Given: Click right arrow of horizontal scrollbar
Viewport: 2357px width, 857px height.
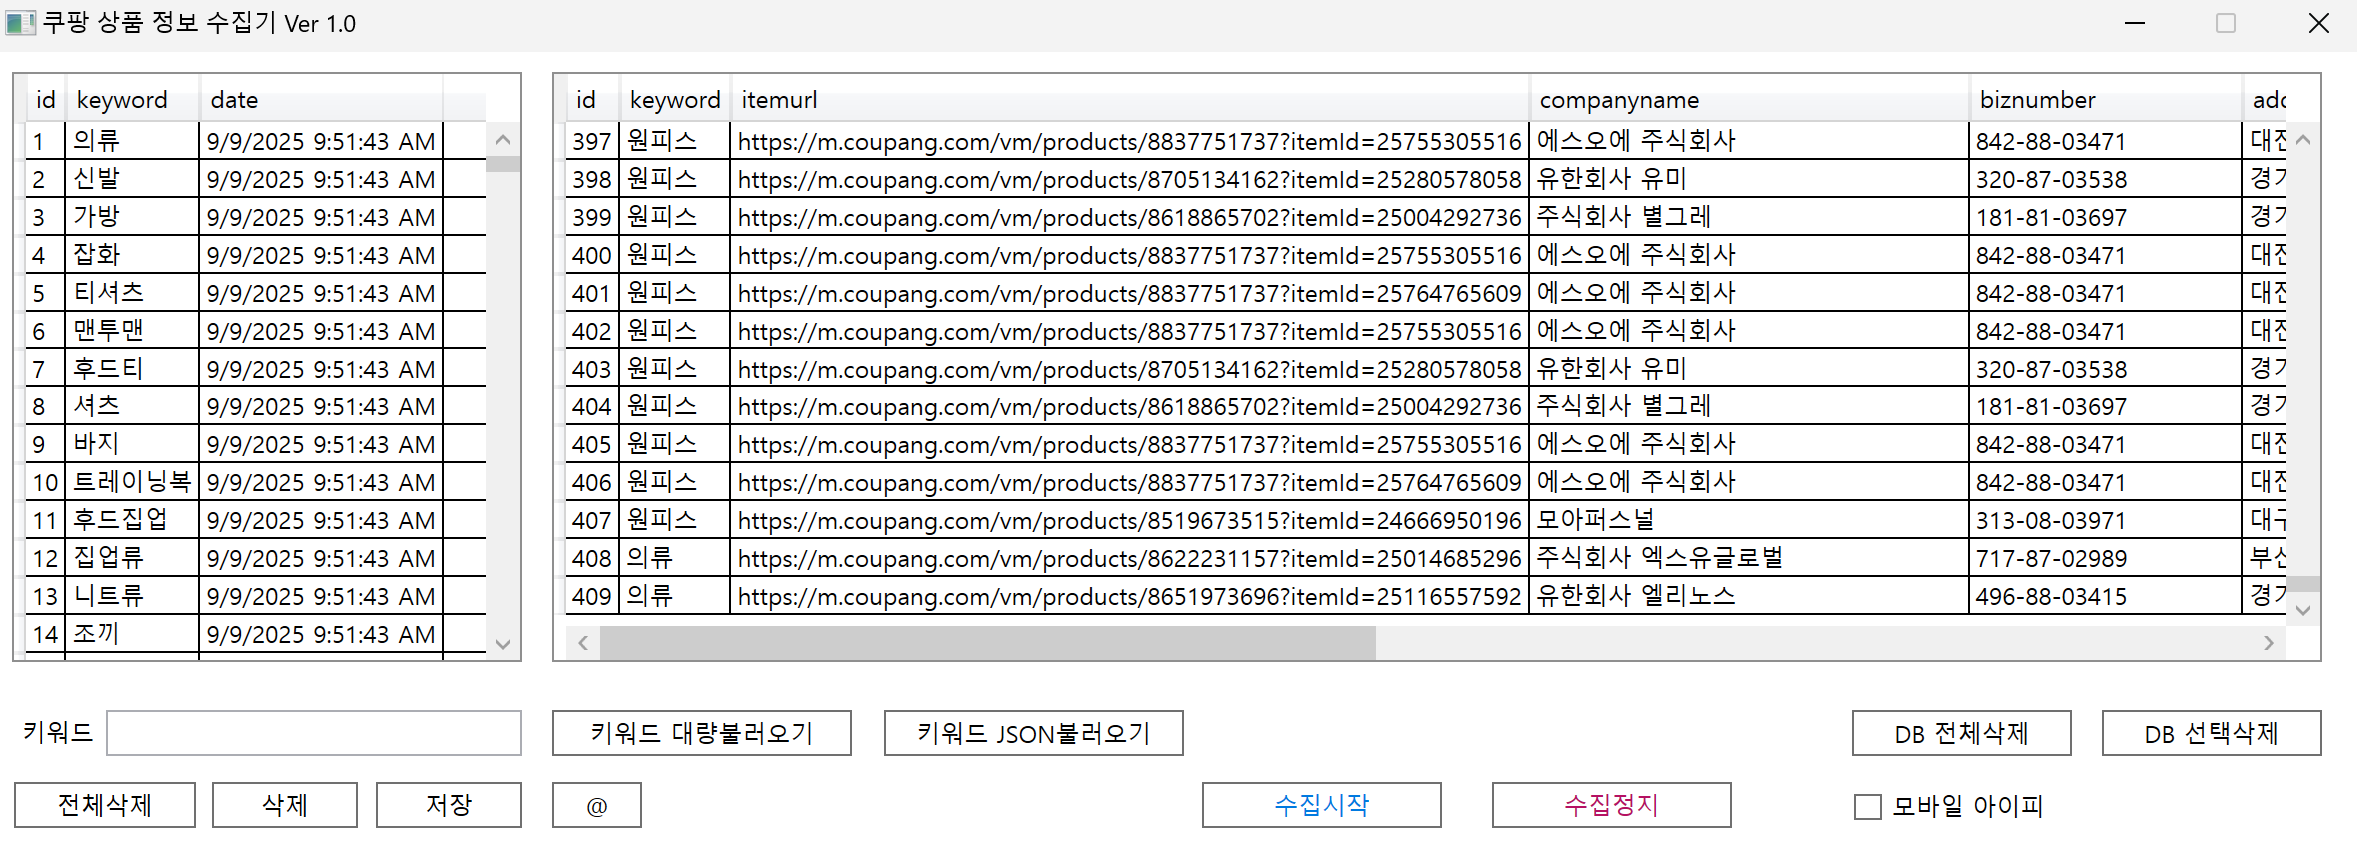Looking at the screenshot, I should tap(2268, 643).
